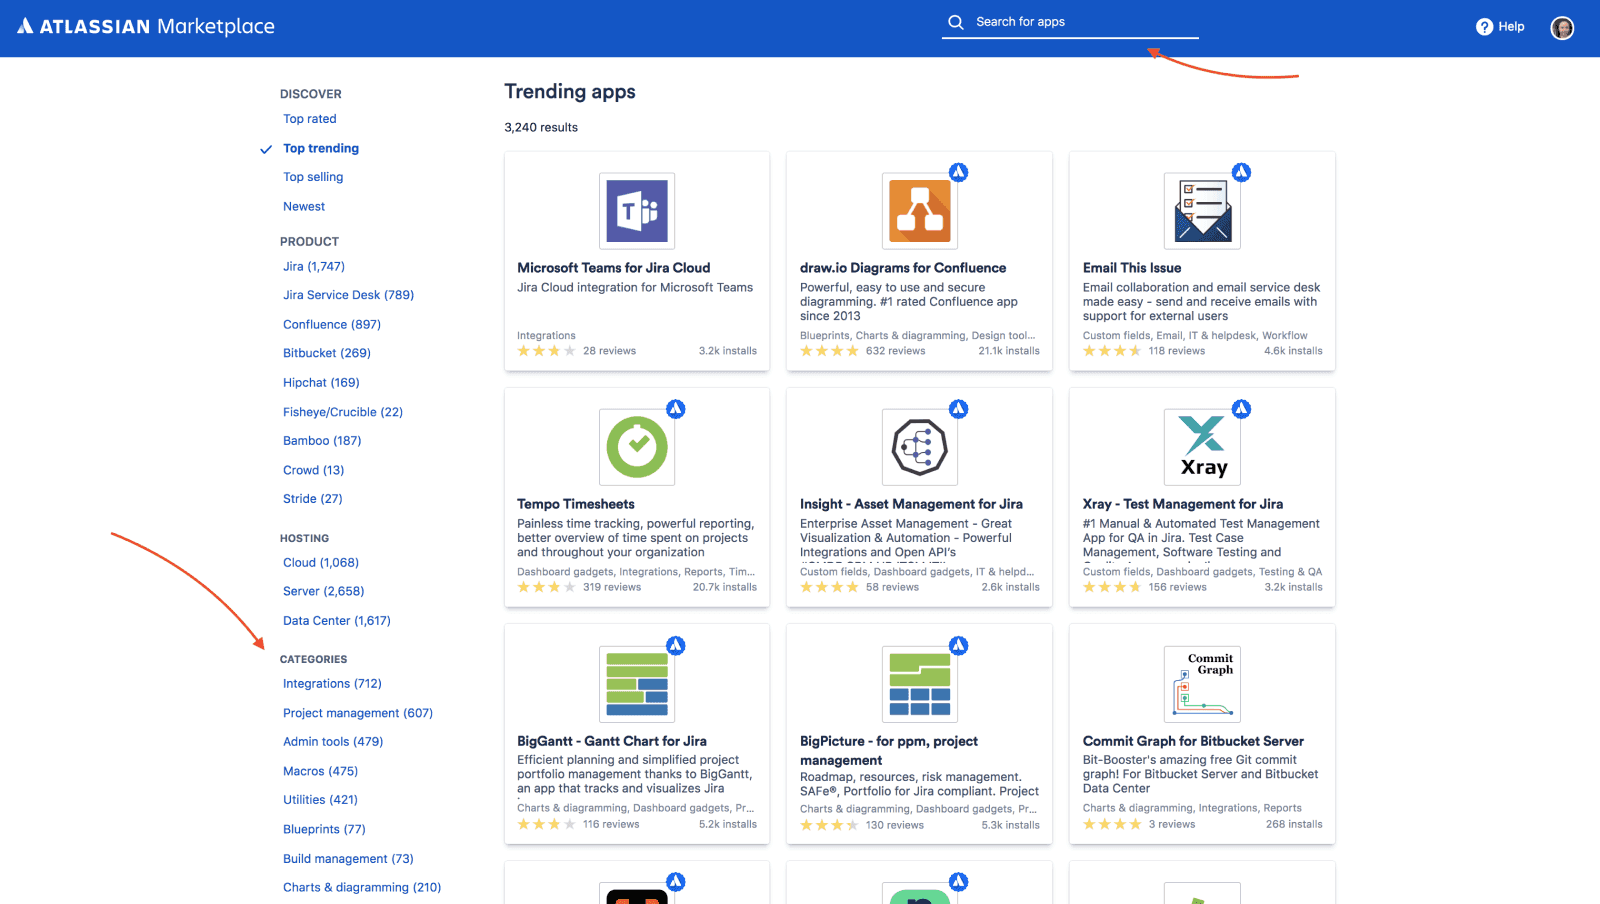The width and height of the screenshot is (1600, 904).
Task: Open Project management (607) category
Action: [x=358, y=713]
